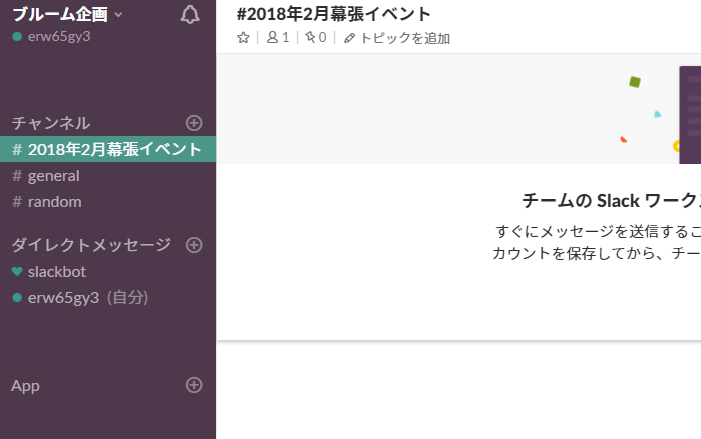This screenshot has height=439, width=701.
Task: Click the ダイレクトメッセージ section header
Action: click(91, 245)
